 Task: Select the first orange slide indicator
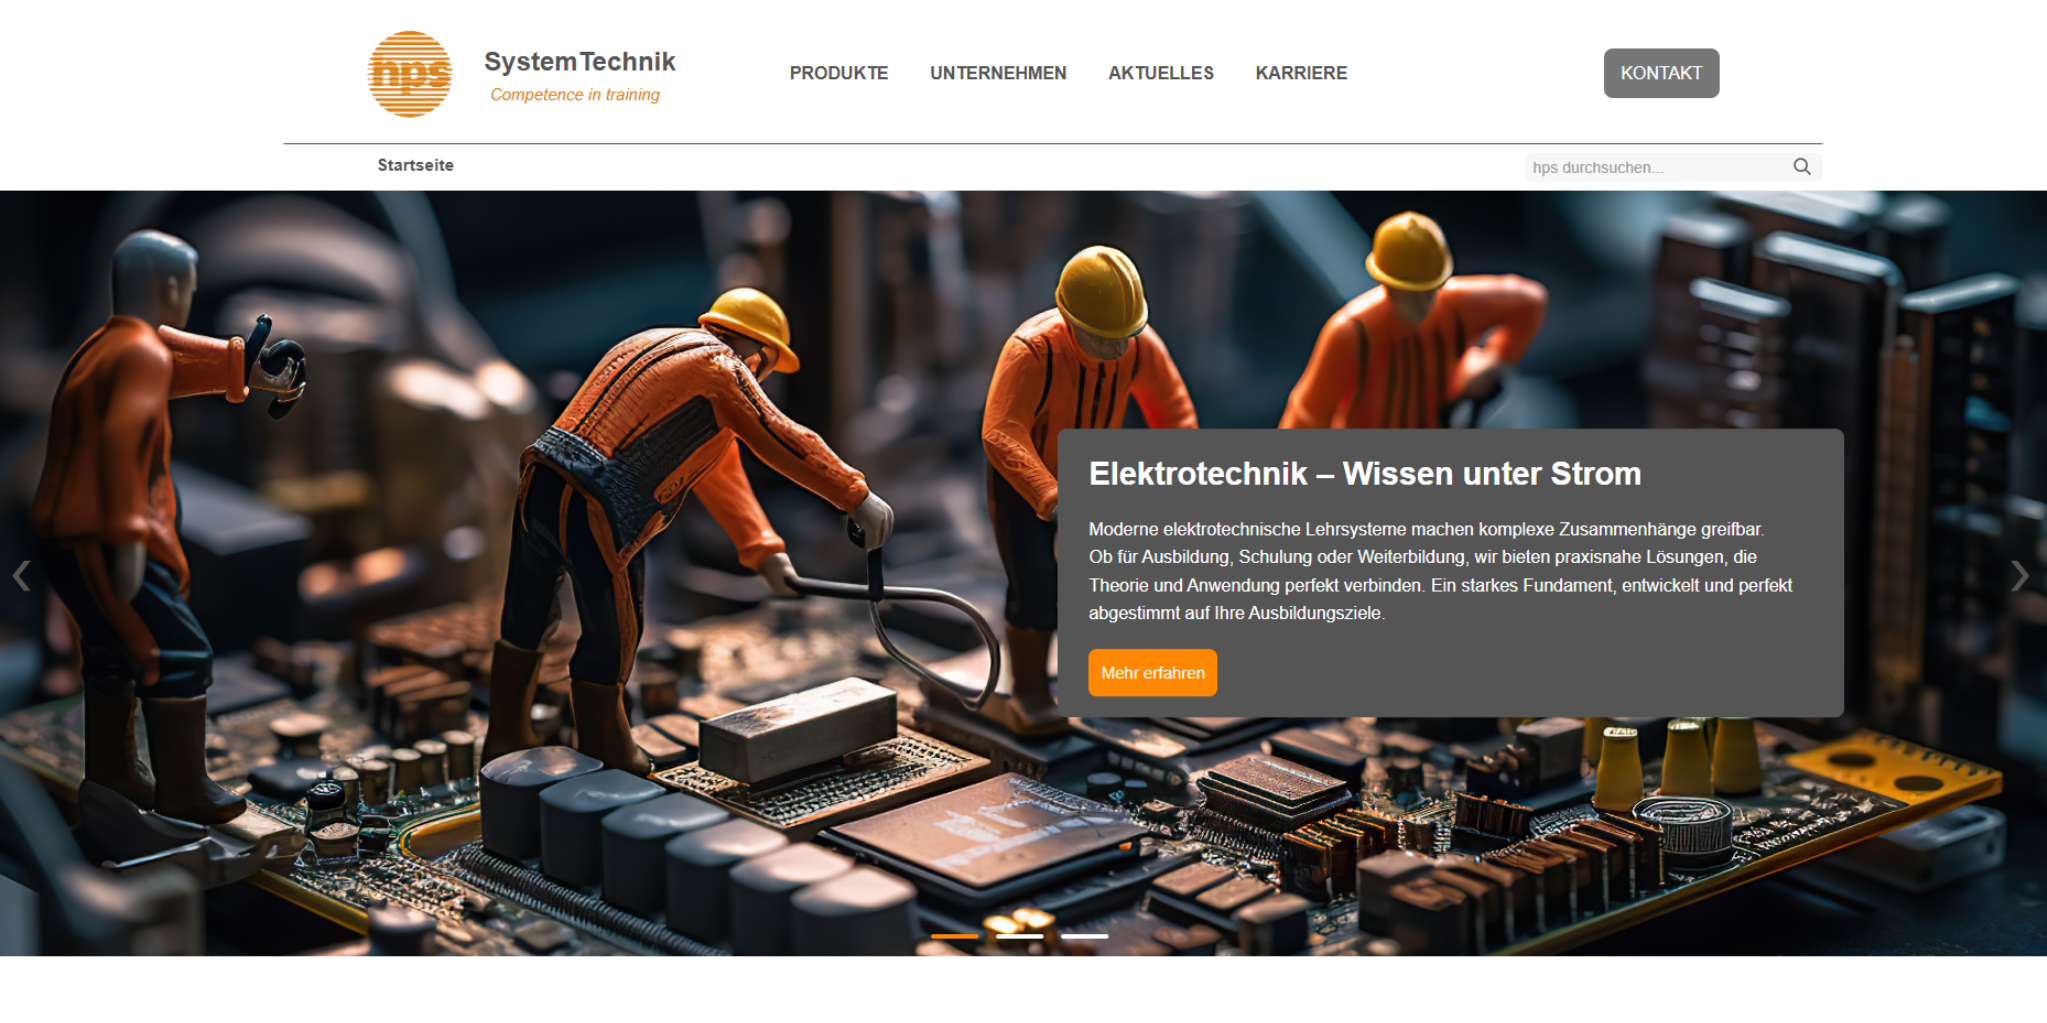[x=954, y=936]
